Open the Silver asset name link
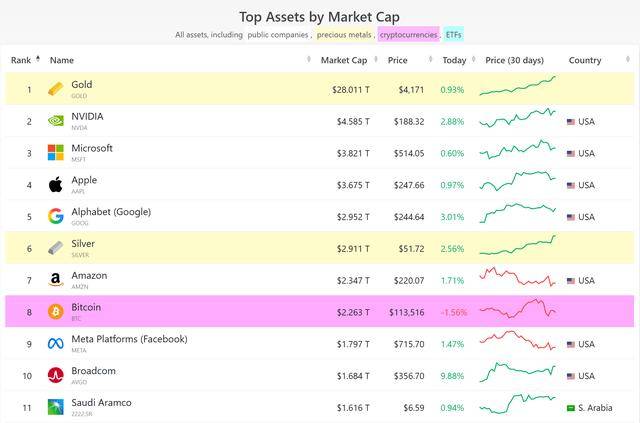640x423 pixels. click(84, 243)
